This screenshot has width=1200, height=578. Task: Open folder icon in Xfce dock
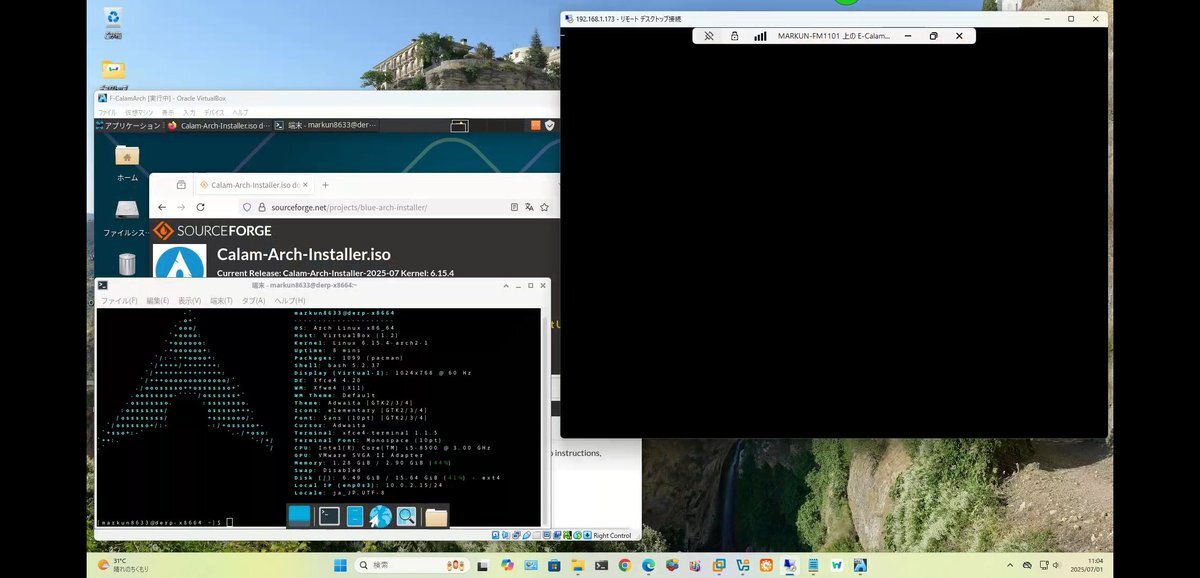[435, 517]
